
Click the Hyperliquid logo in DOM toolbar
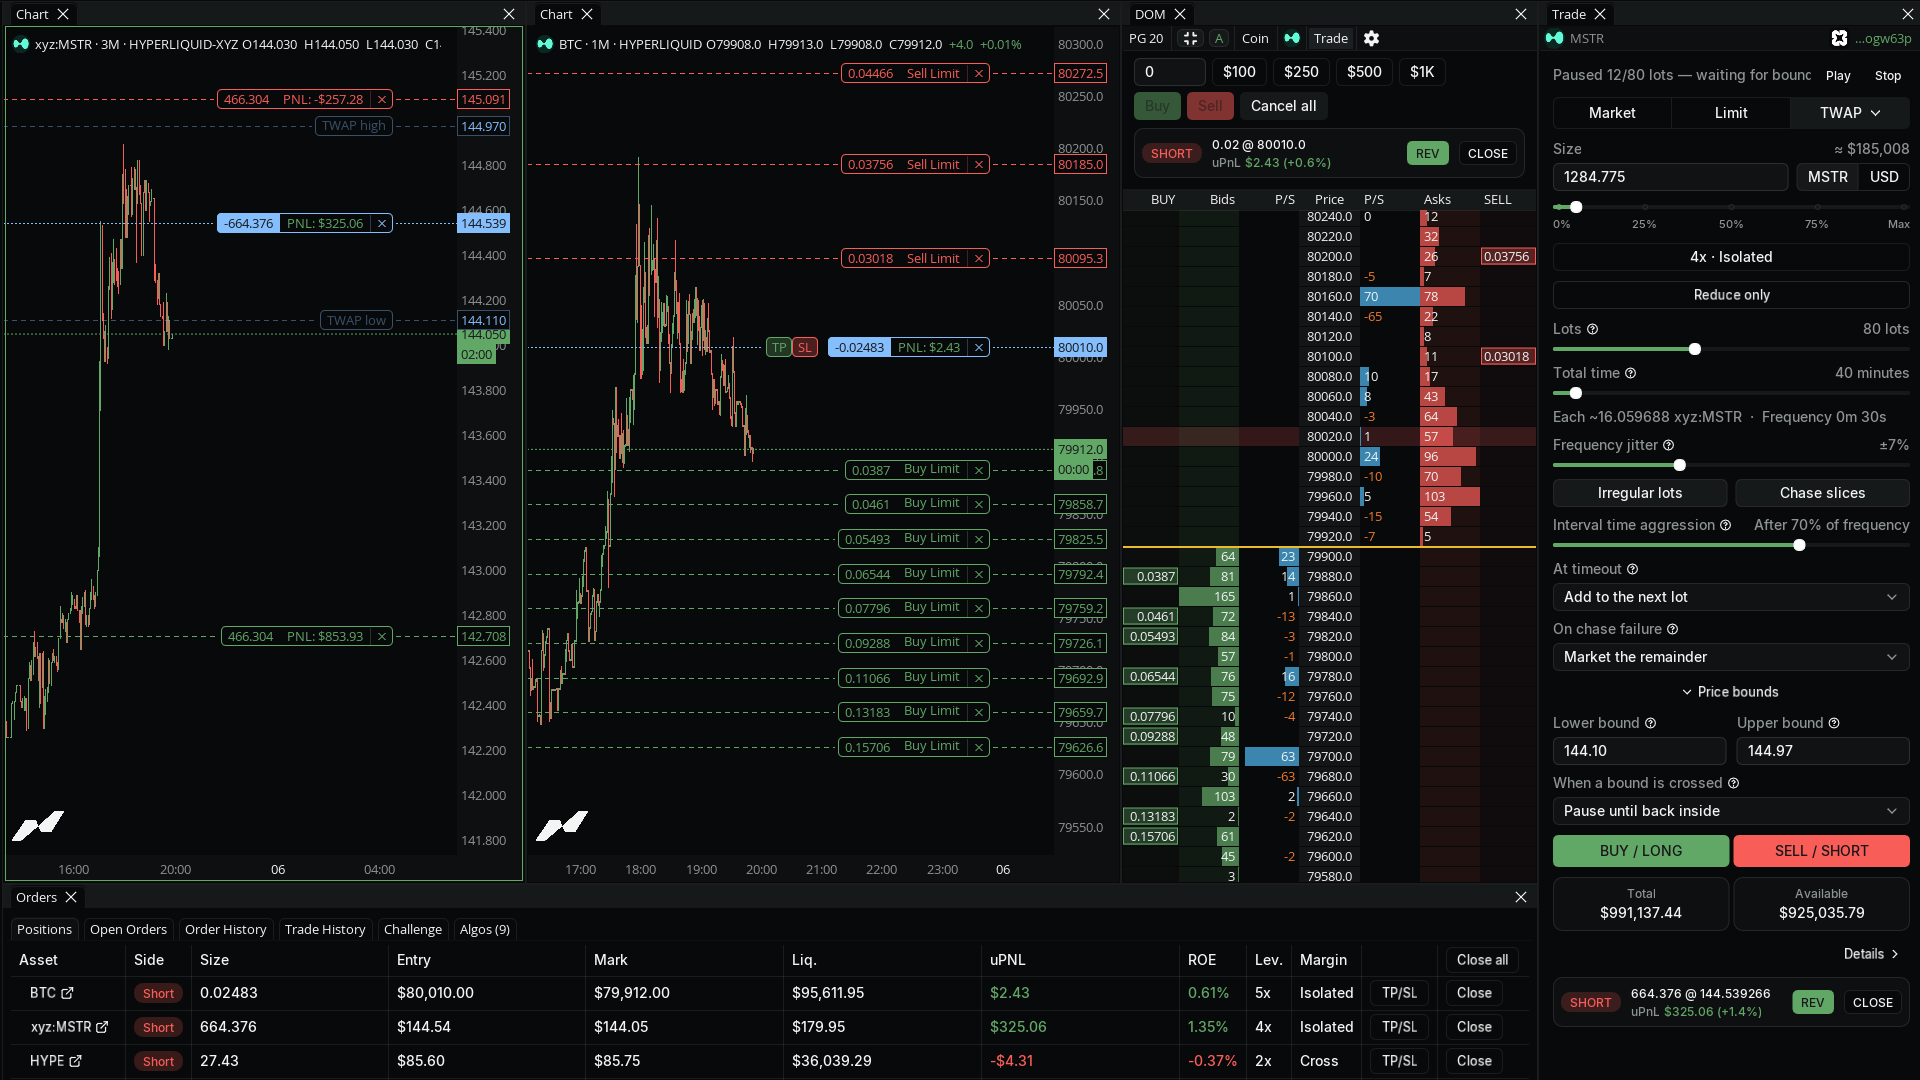point(1292,38)
